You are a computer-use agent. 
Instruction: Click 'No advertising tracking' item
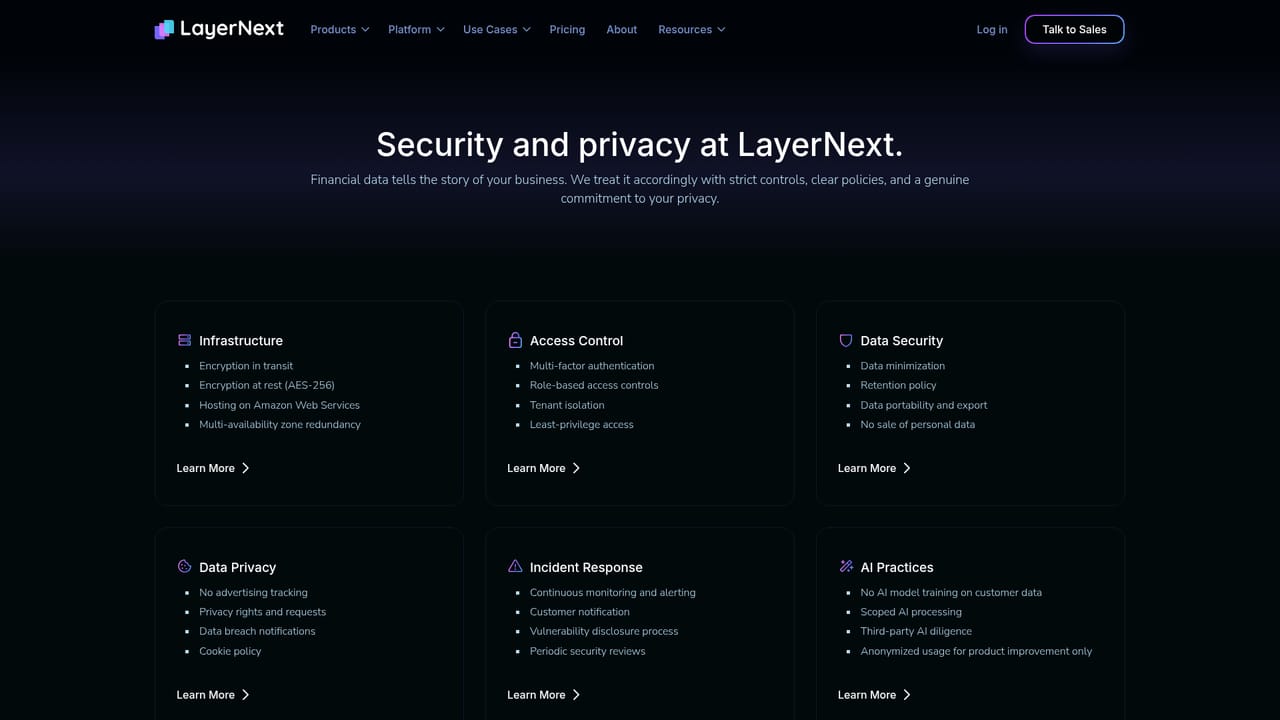(x=253, y=592)
